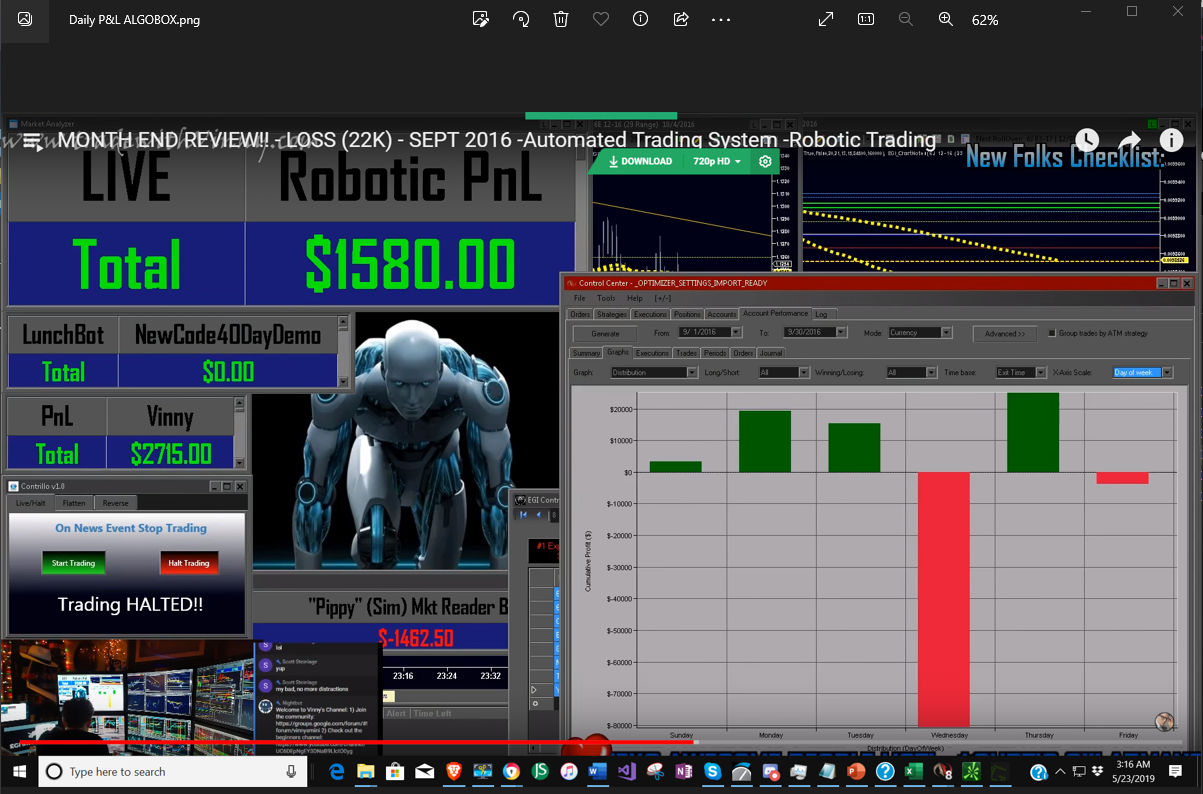Click the Windows Start button
Viewport: 1203px width, 794px height.
click(x=19, y=772)
